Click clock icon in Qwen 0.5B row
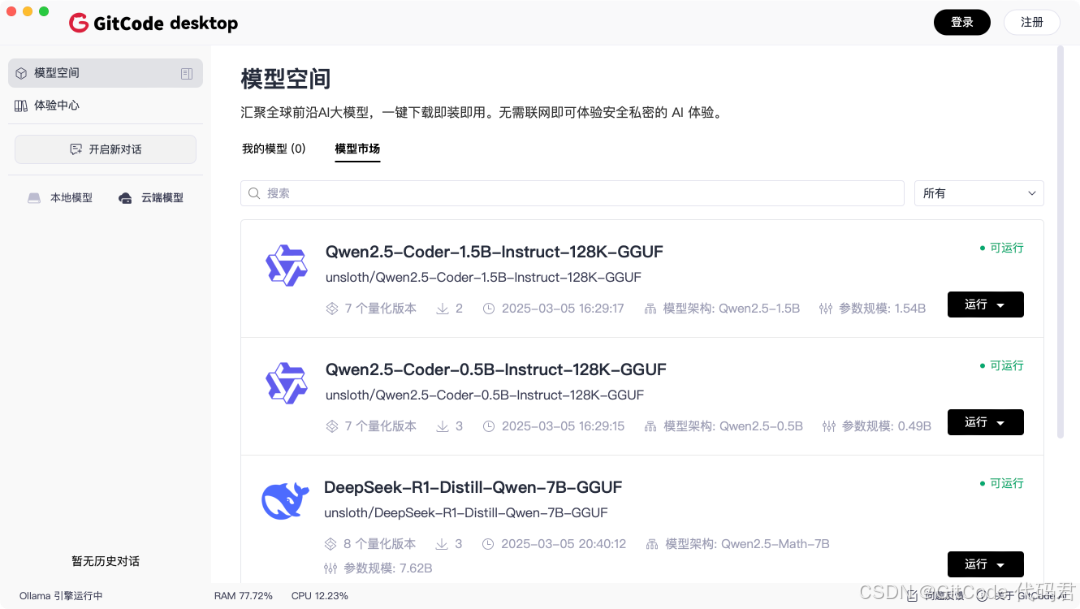 pos(488,426)
